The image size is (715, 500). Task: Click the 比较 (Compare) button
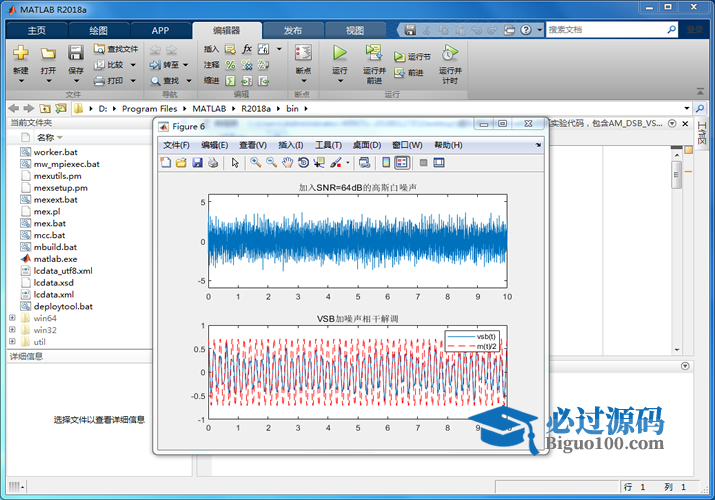click(x=109, y=65)
